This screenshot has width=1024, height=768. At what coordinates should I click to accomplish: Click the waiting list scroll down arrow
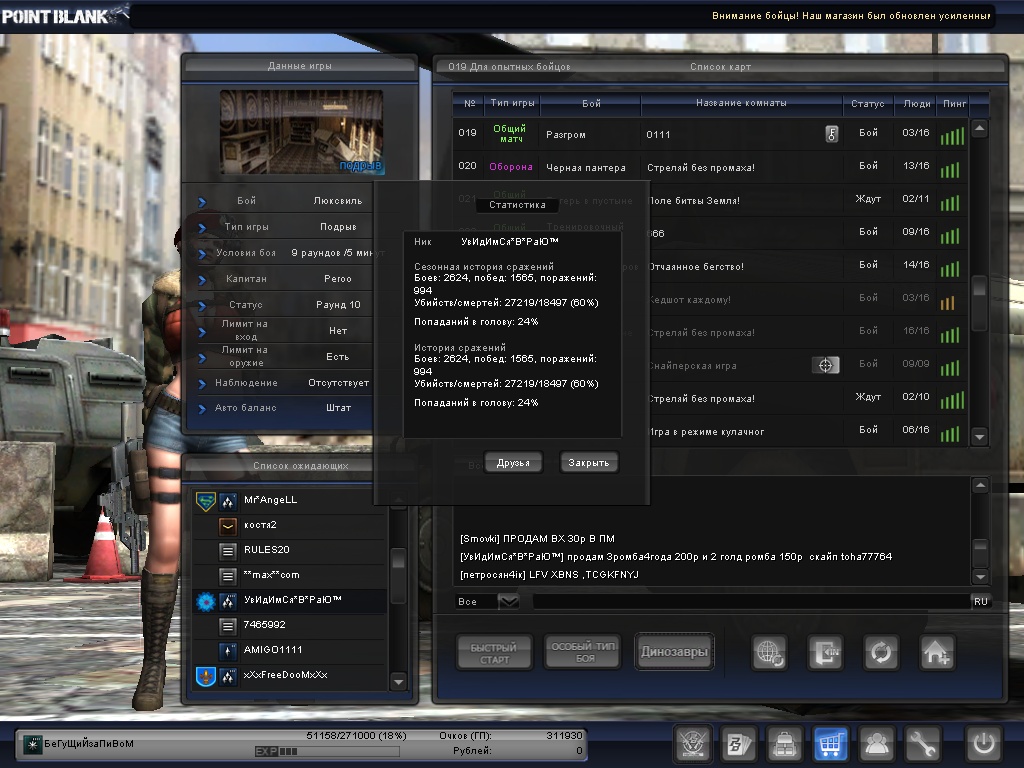[398, 682]
